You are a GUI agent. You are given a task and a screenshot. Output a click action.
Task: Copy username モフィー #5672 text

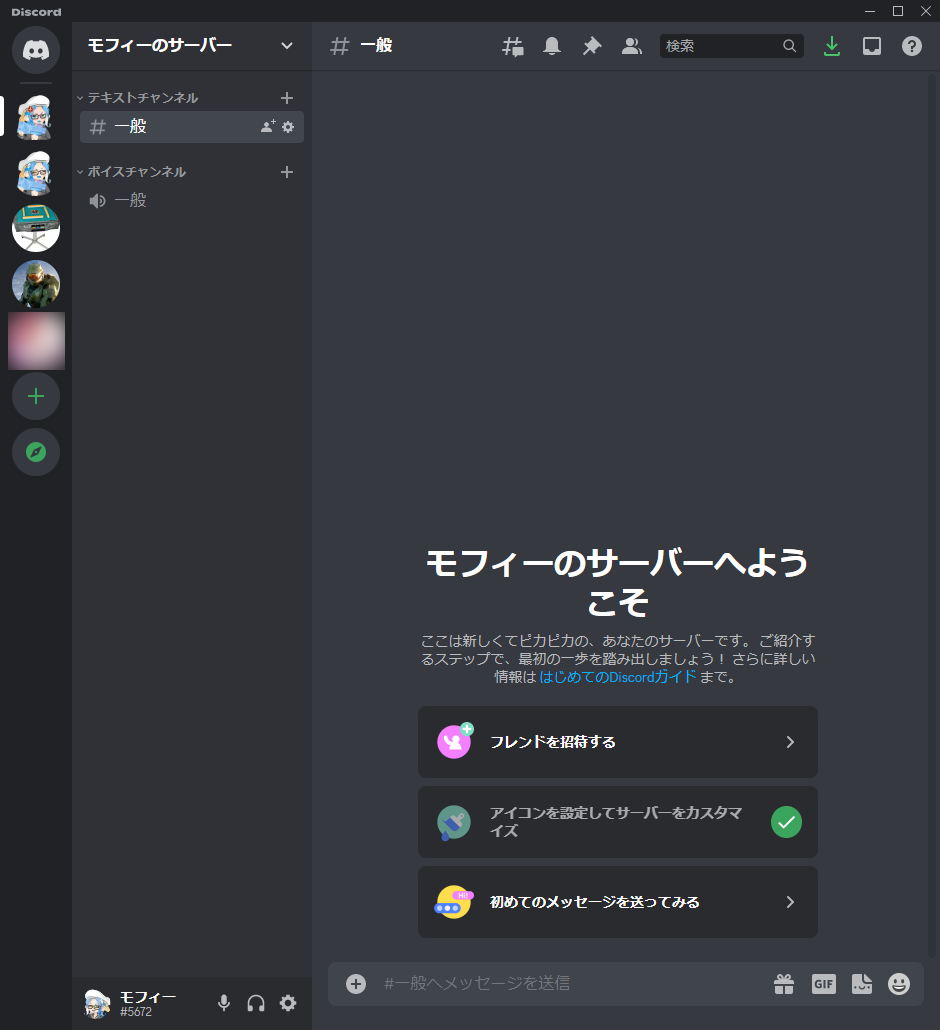[x=148, y=1004]
